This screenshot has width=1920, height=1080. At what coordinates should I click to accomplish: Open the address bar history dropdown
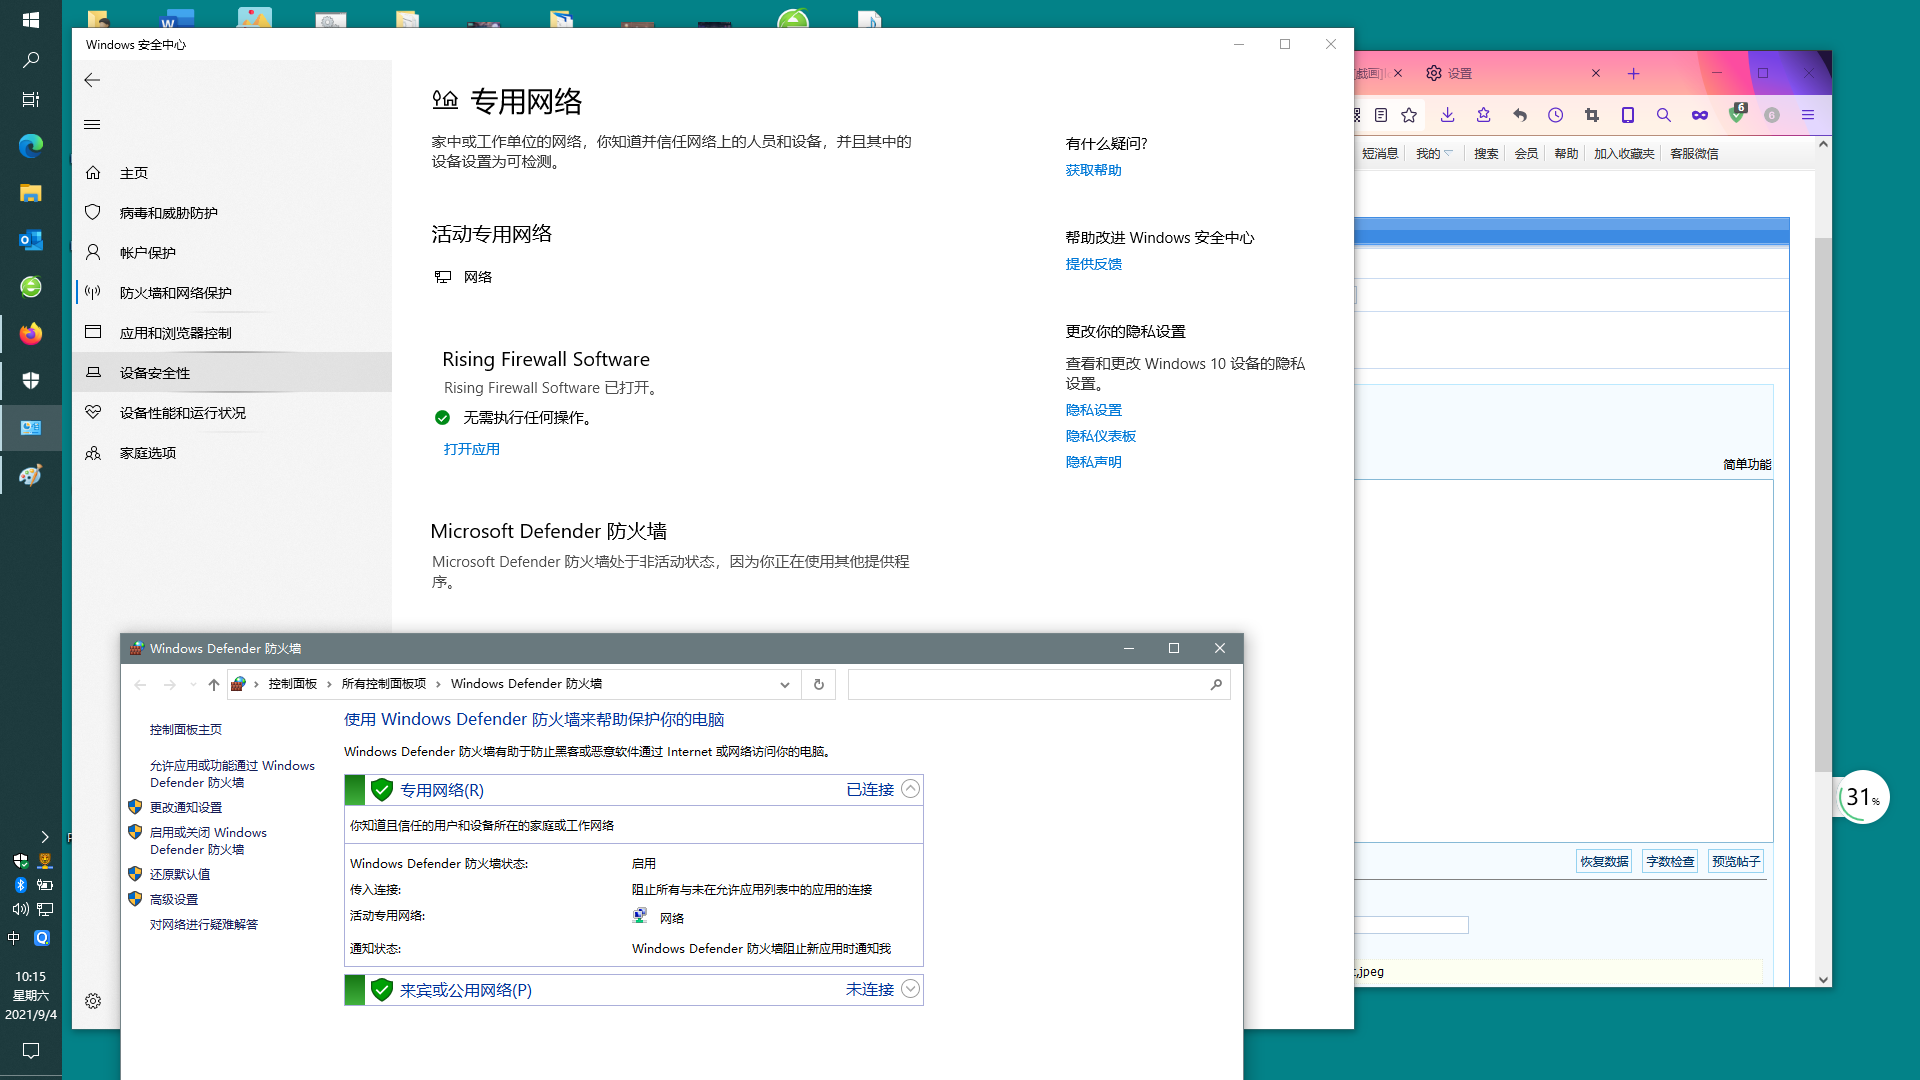[x=785, y=685]
